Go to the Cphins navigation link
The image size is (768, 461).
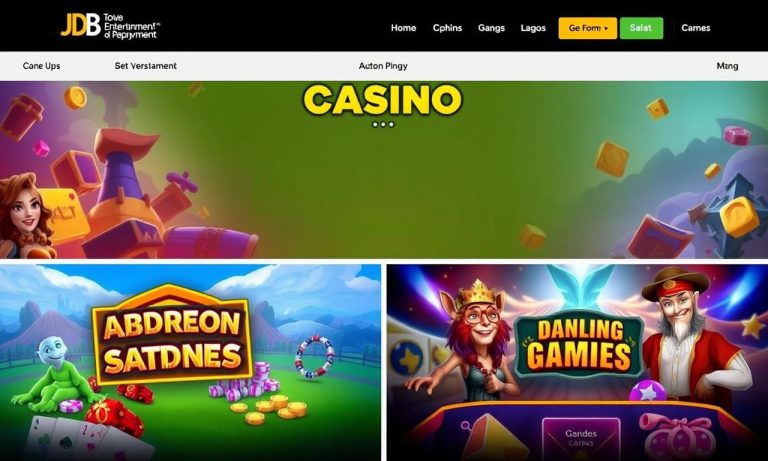pyautogui.click(x=447, y=28)
